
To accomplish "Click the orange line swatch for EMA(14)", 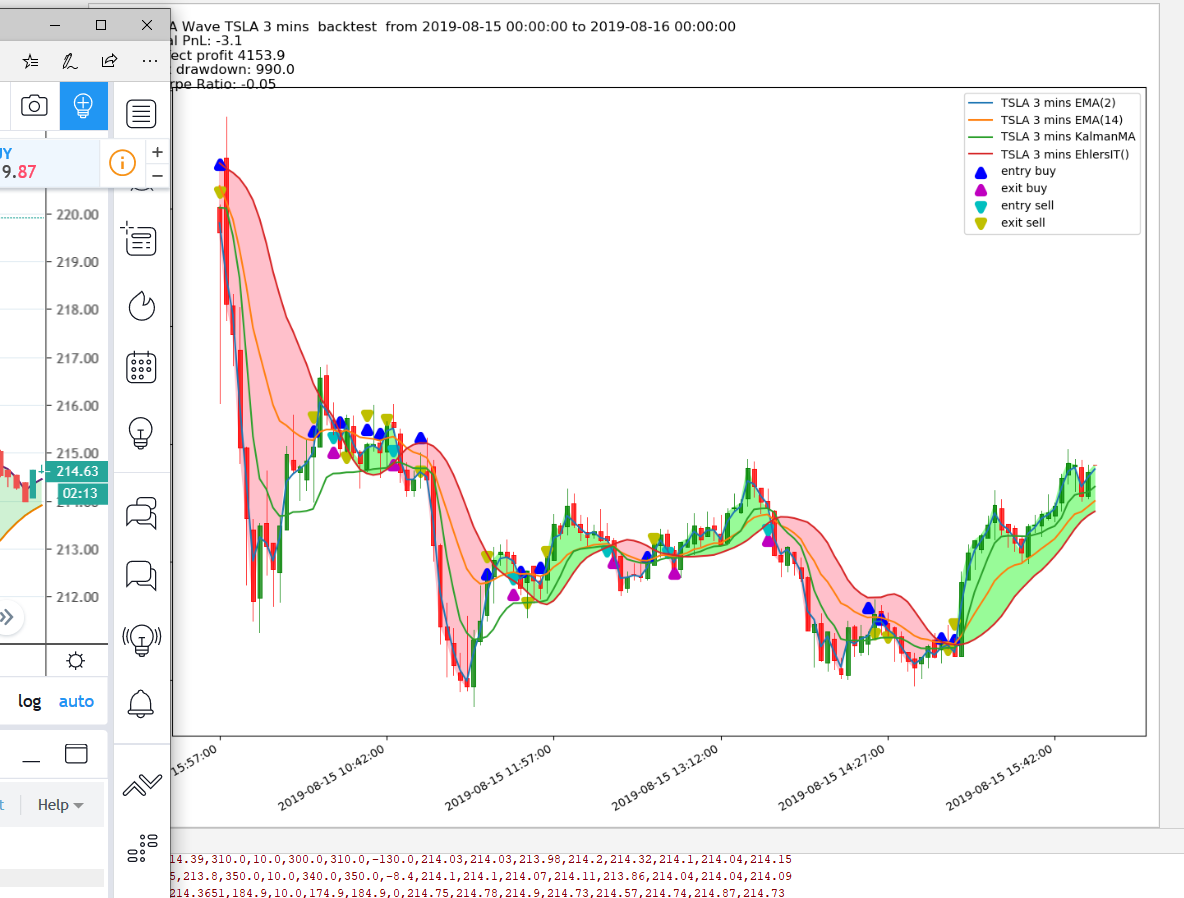I will tap(980, 120).
